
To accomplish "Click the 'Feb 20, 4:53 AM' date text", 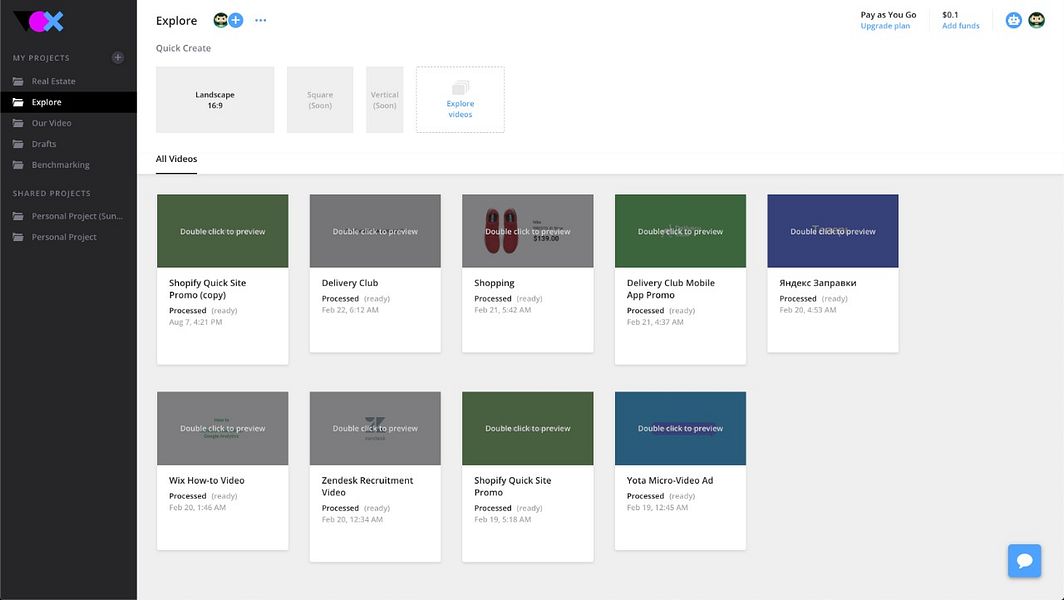I will tap(808, 310).
